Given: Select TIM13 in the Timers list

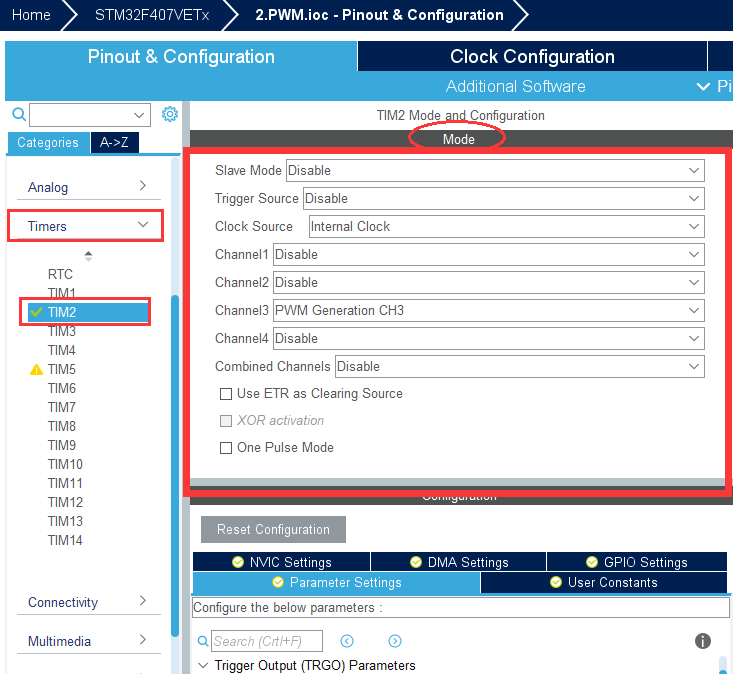Looking at the screenshot, I should click(x=65, y=521).
